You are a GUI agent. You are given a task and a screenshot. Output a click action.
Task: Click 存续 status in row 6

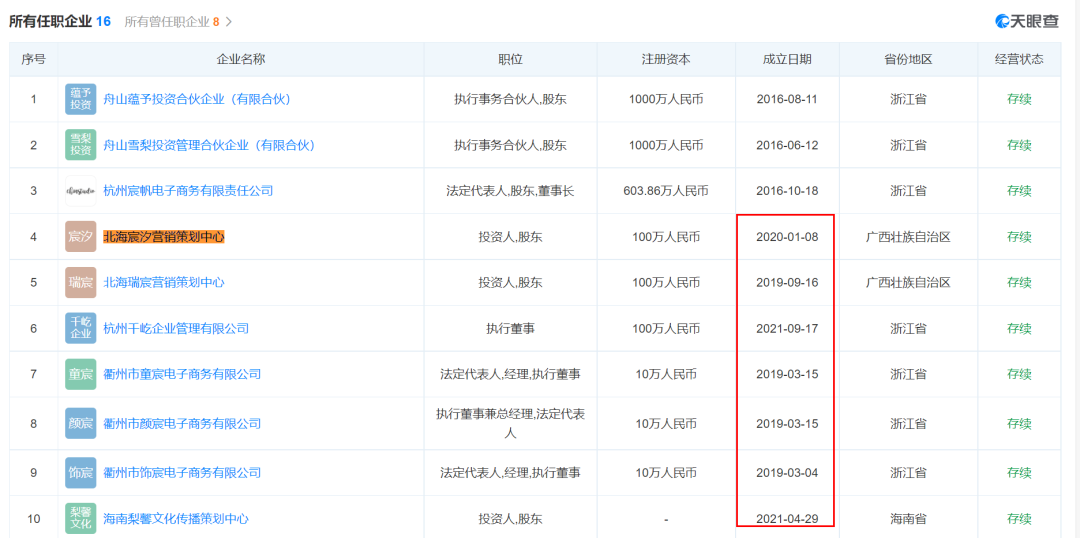tap(1019, 328)
